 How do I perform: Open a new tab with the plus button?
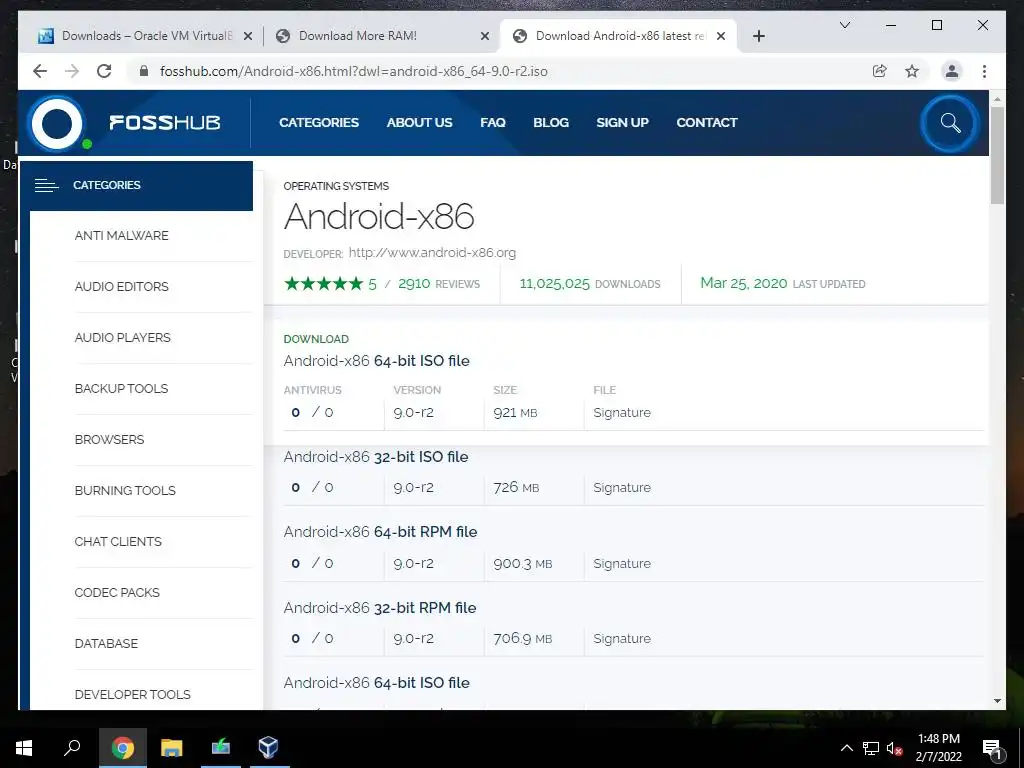[x=758, y=36]
